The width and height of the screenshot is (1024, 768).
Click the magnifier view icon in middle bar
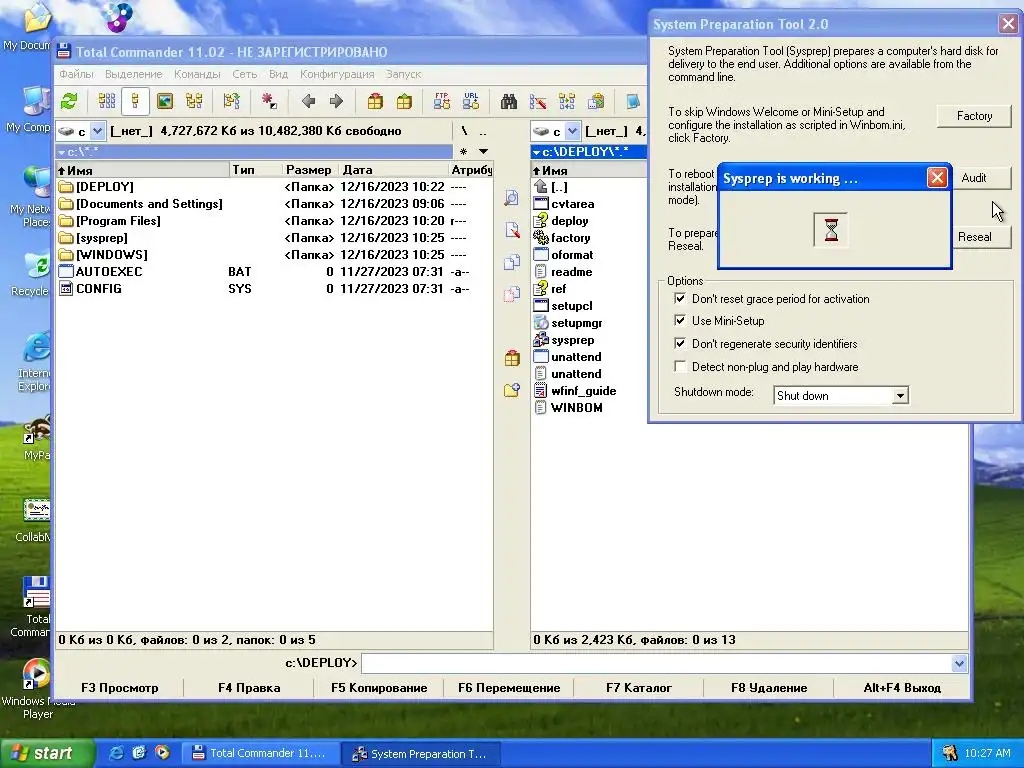[x=512, y=198]
